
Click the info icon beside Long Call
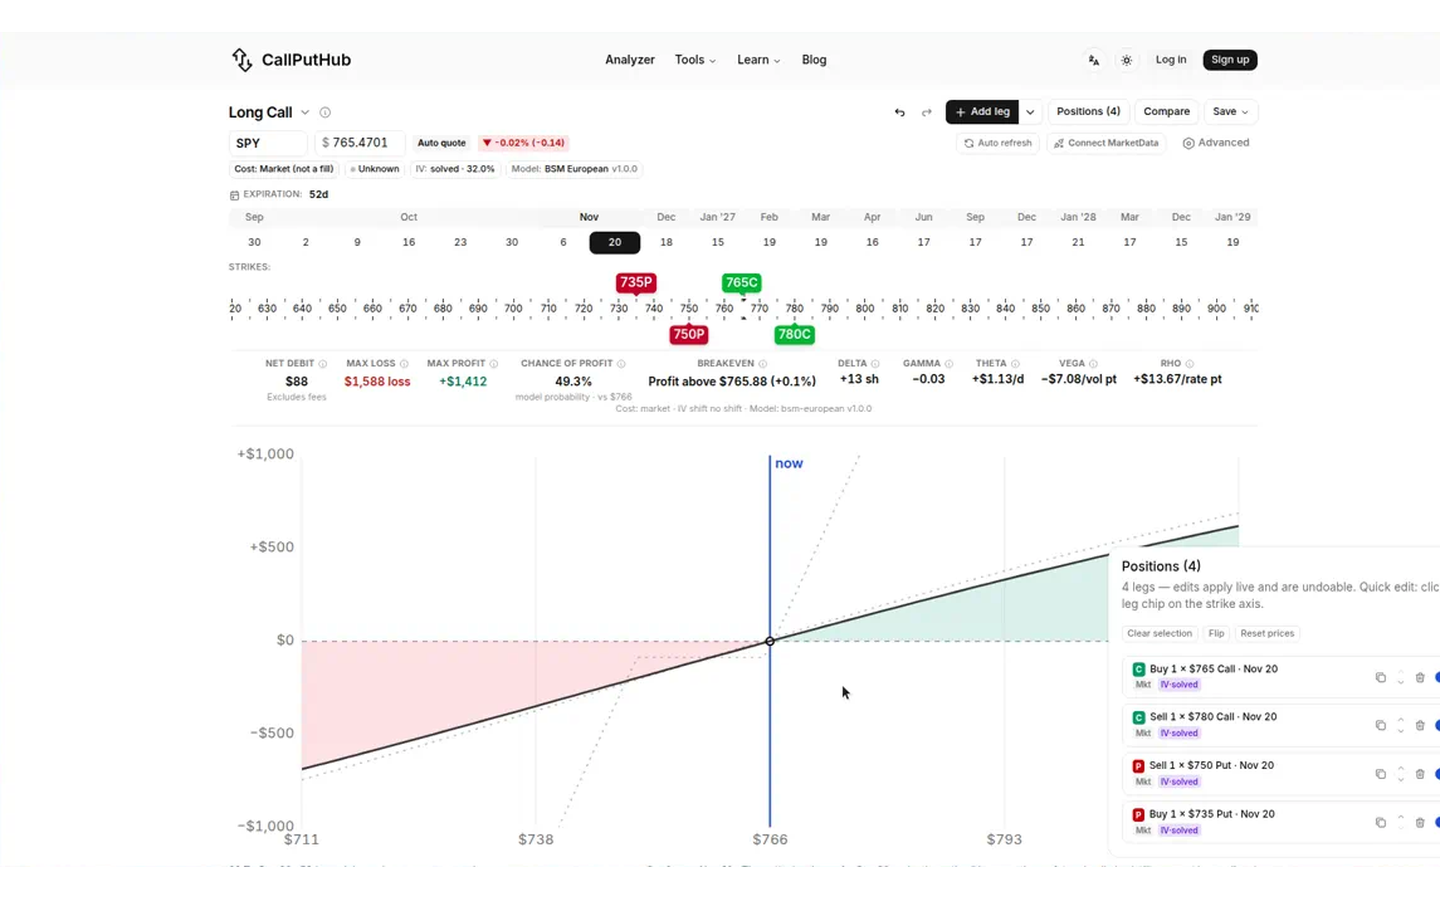(x=325, y=112)
